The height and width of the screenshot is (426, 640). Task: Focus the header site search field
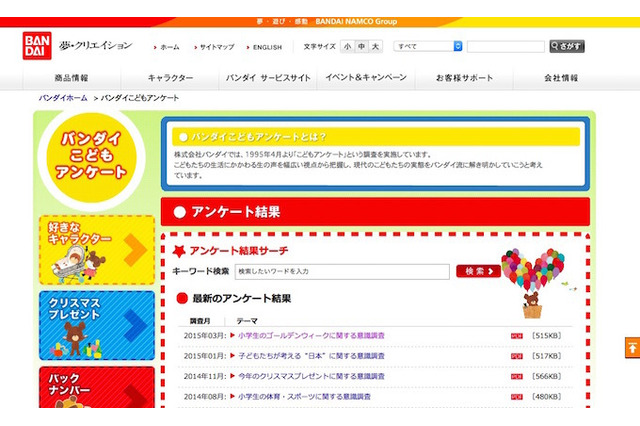[505, 47]
